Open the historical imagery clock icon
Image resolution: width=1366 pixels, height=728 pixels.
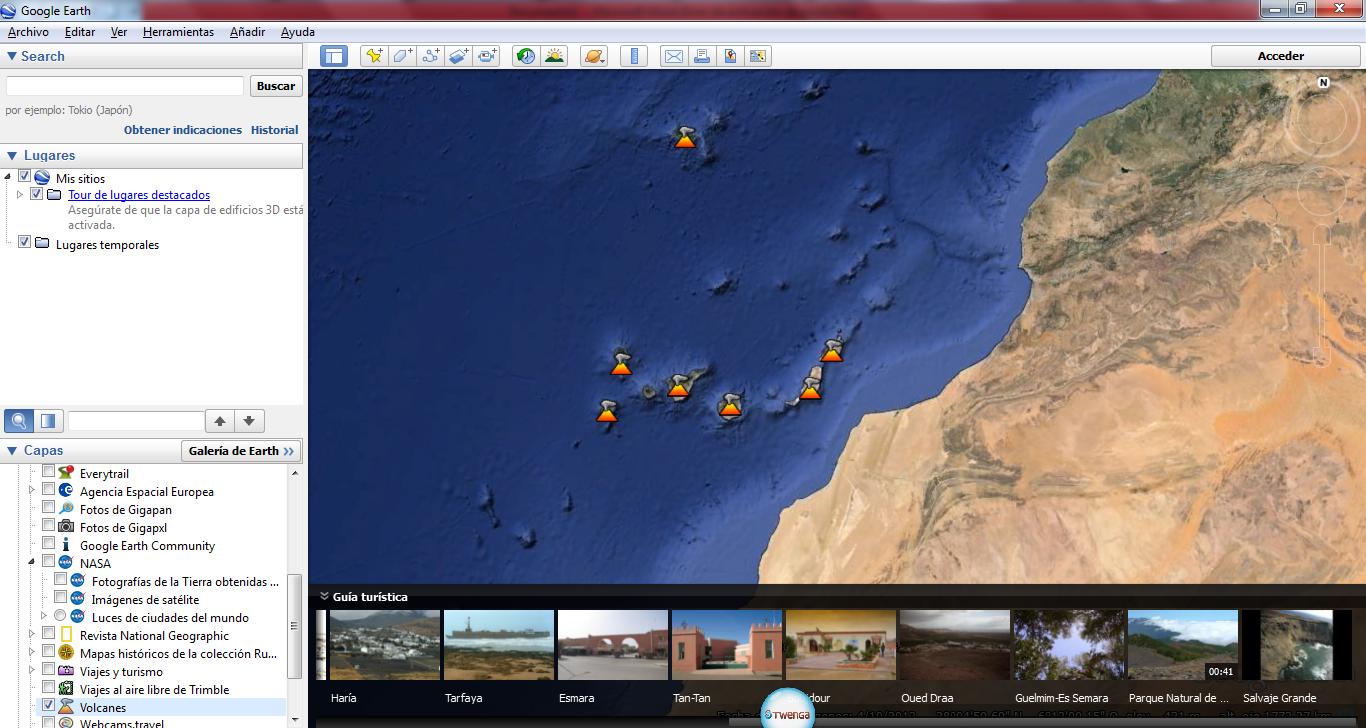click(525, 56)
